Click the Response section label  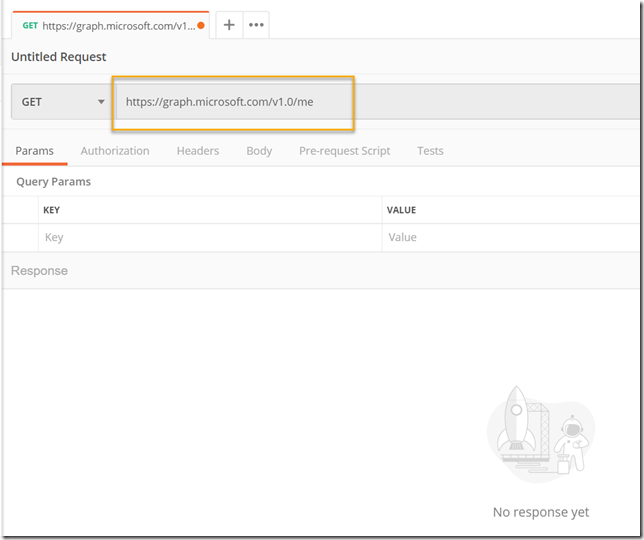click(x=39, y=271)
